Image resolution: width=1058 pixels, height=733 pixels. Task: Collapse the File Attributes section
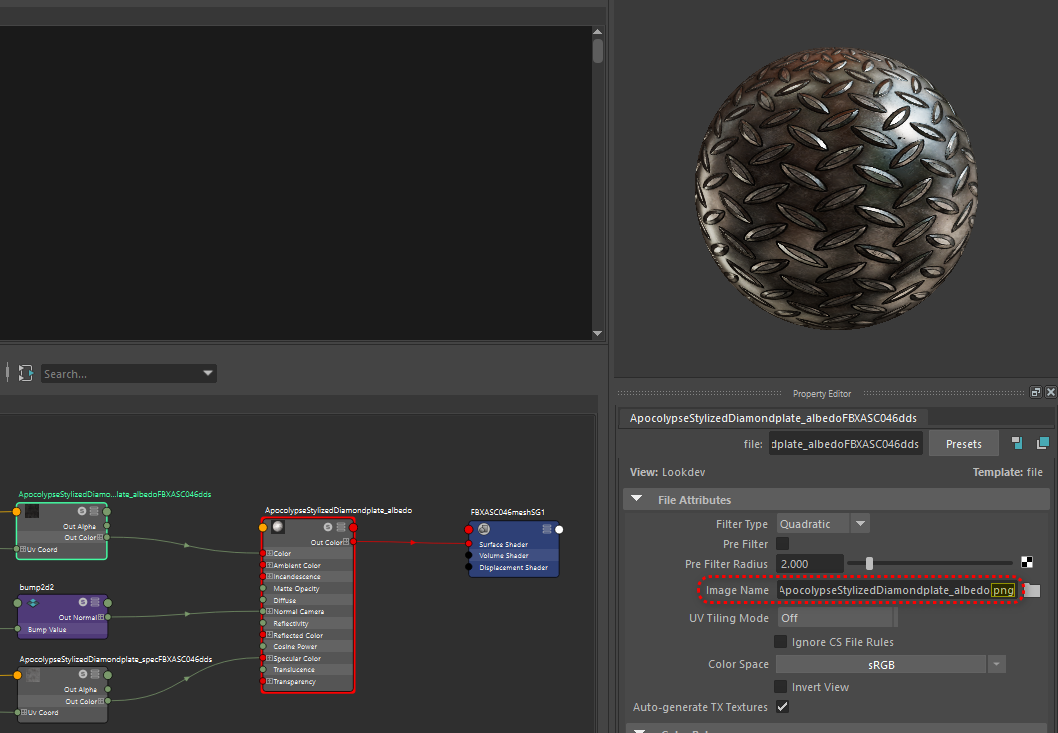pos(637,500)
